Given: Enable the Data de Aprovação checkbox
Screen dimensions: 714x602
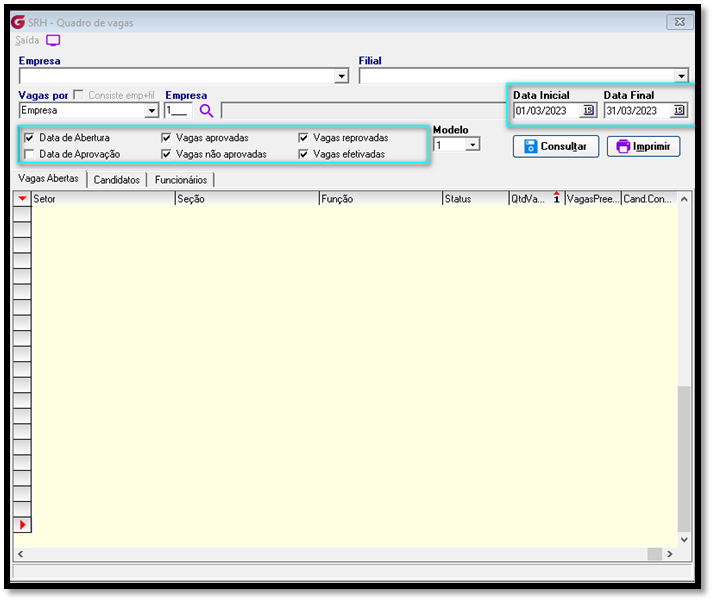Looking at the screenshot, I should point(30,154).
